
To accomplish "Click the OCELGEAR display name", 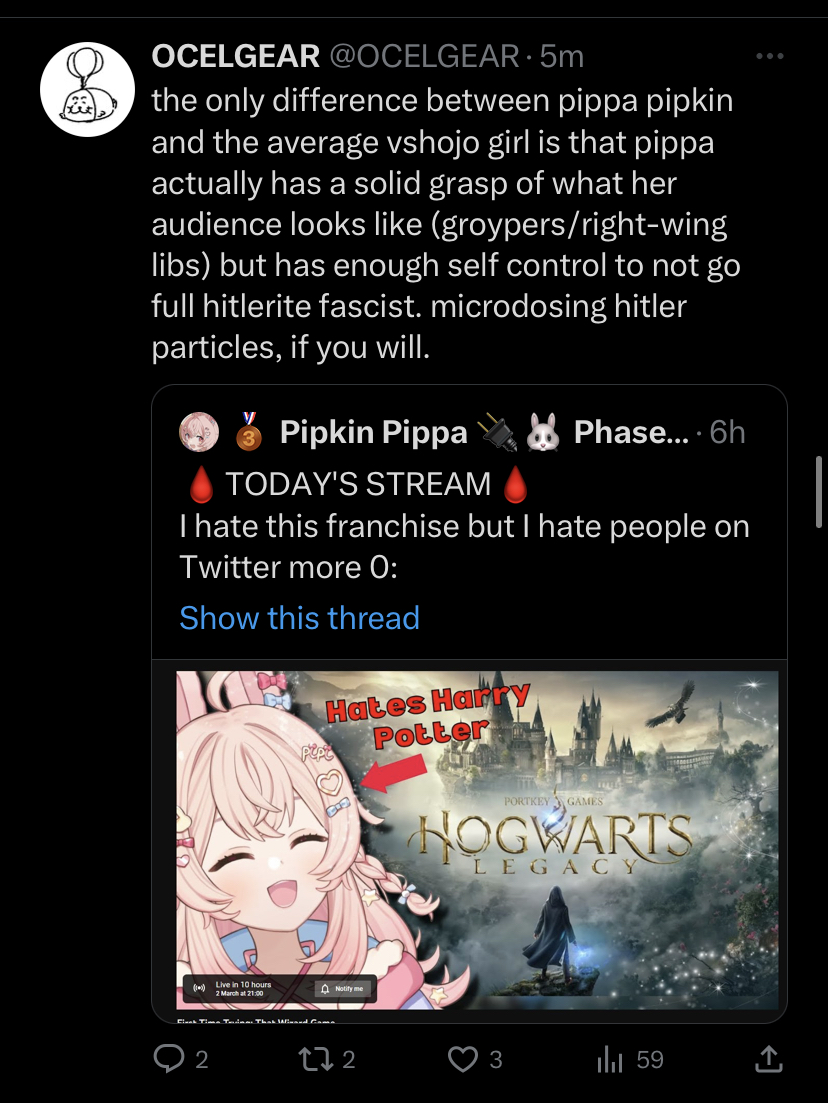I will coord(236,56).
